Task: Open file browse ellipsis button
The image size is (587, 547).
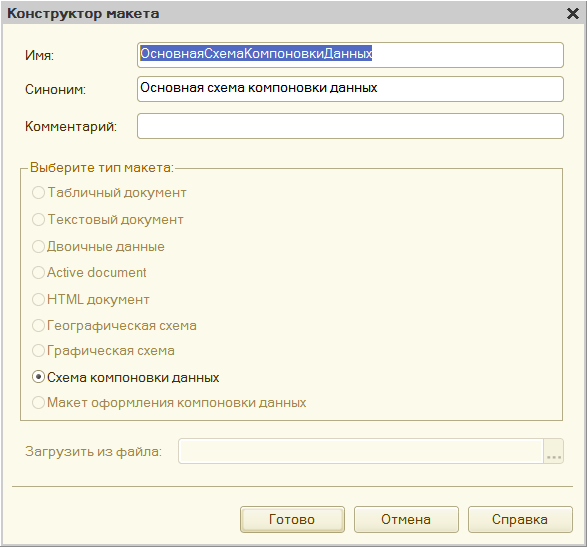Action: pos(554,451)
